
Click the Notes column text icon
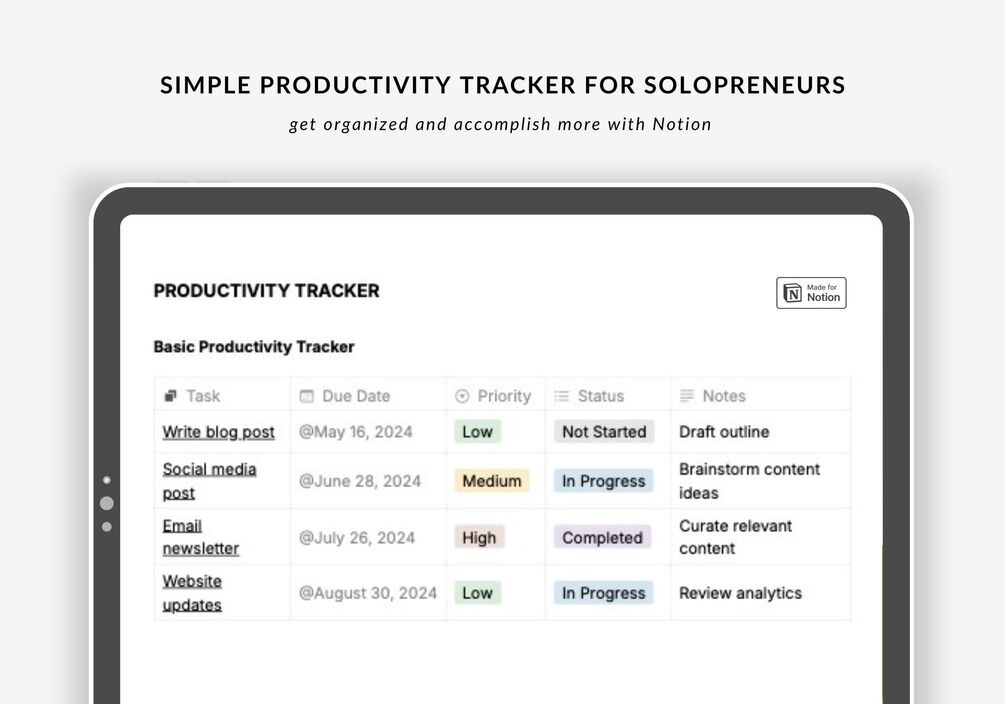click(687, 396)
